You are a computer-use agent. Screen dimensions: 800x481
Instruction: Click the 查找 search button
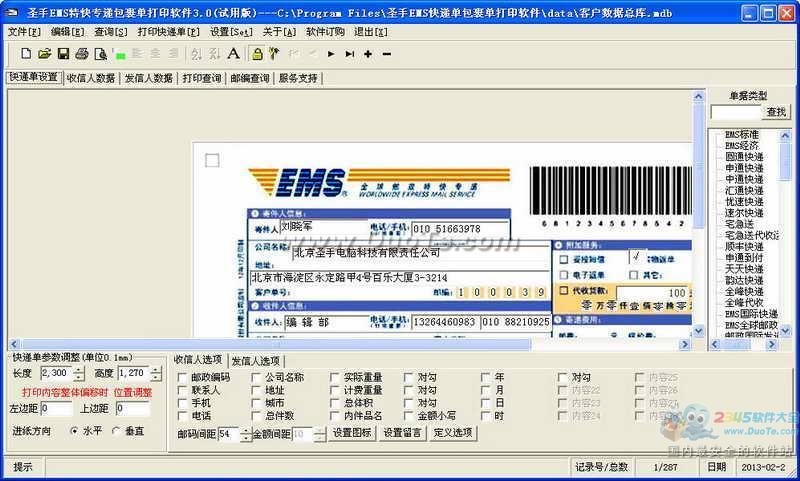tap(776, 112)
